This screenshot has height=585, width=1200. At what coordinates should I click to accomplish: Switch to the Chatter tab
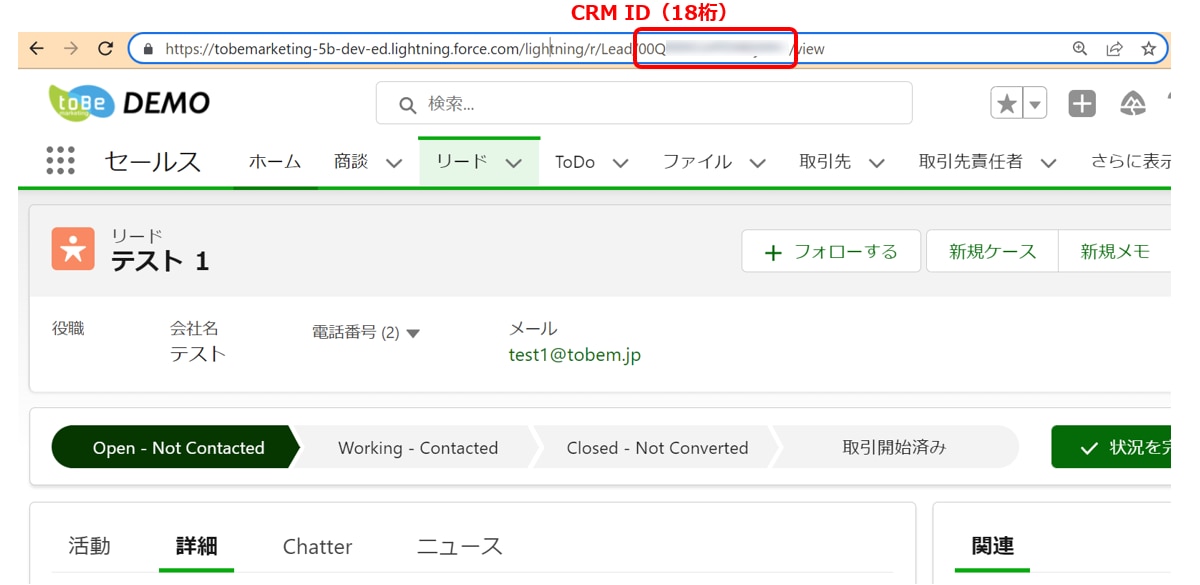click(x=317, y=546)
